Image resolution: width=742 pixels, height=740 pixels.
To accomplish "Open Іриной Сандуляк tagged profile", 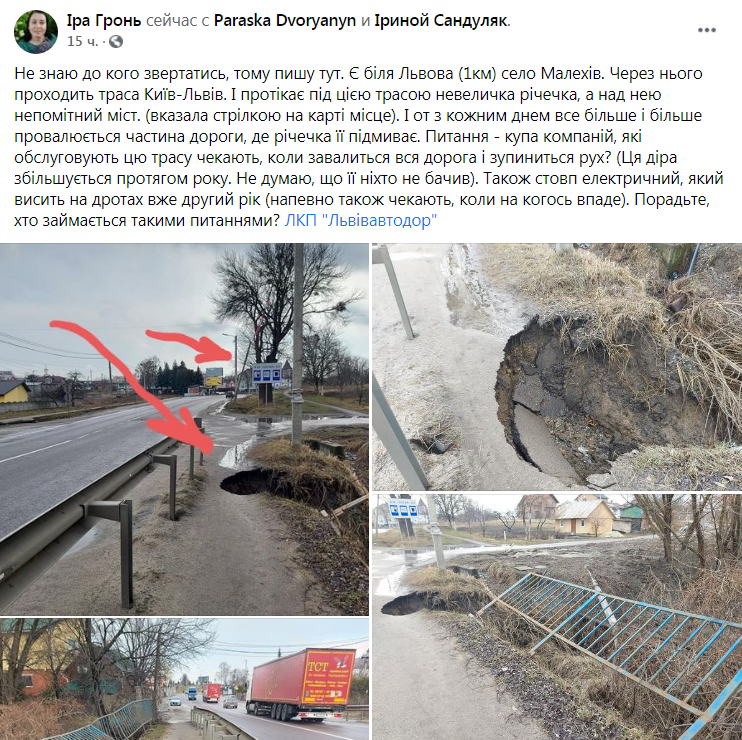I will [440, 21].
